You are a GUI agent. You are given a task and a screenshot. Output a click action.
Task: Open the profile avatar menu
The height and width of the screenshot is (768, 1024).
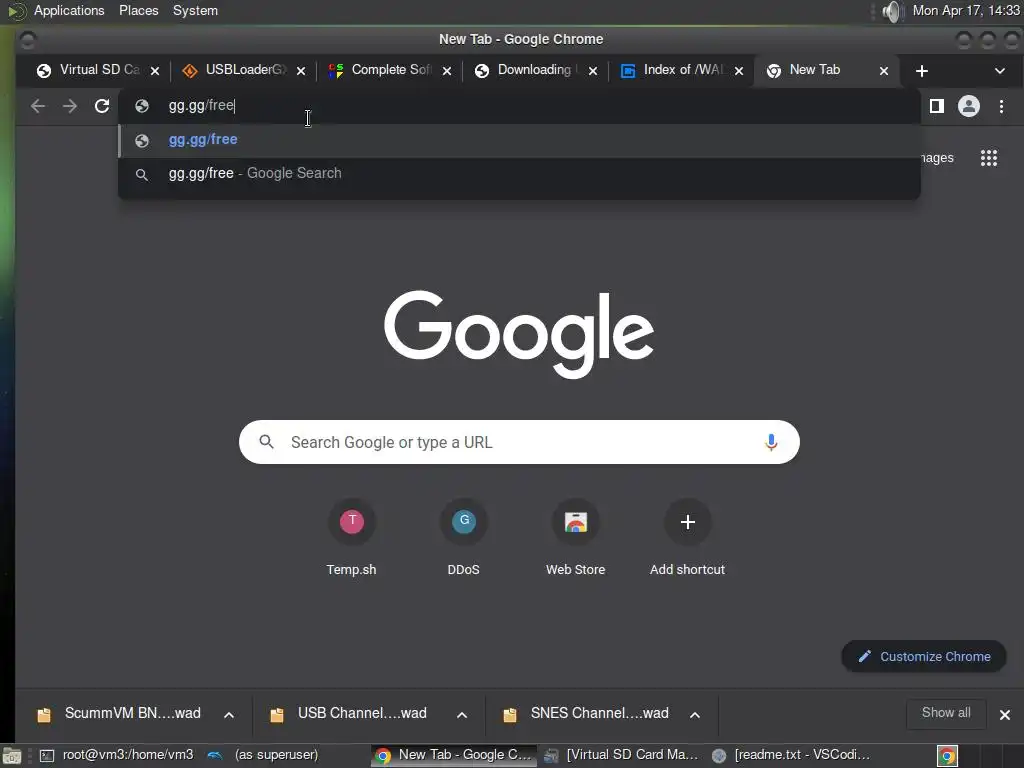[x=968, y=106]
